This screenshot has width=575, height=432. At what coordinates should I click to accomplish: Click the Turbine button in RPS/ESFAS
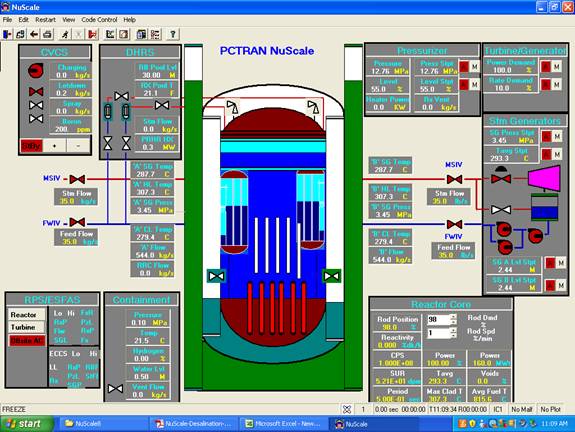(26, 327)
